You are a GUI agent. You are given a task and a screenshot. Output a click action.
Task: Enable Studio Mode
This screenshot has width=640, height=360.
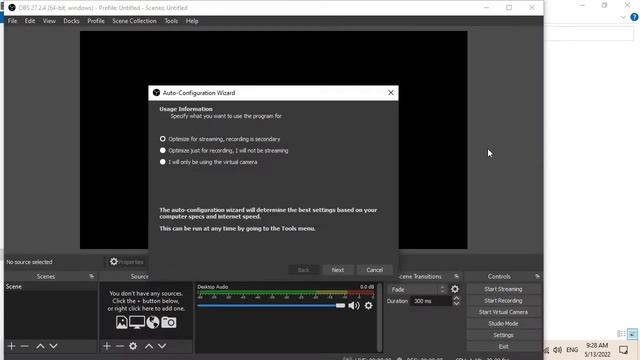pyautogui.click(x=503, y=323)
